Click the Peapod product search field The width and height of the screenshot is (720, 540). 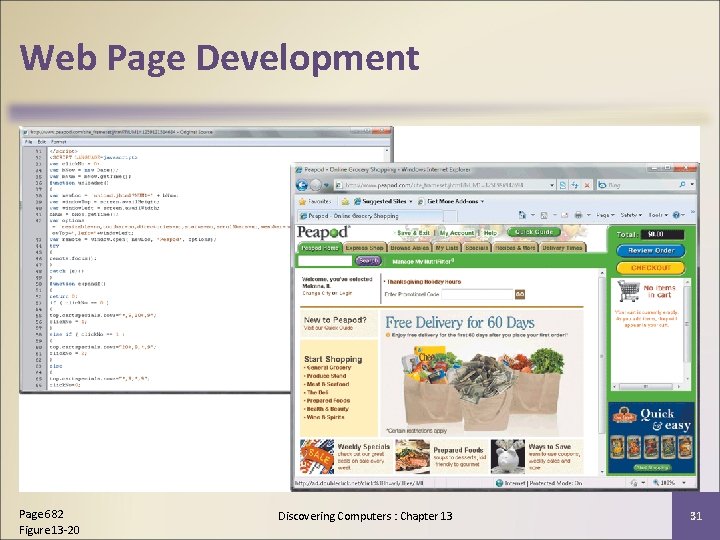tap(325, 261)
